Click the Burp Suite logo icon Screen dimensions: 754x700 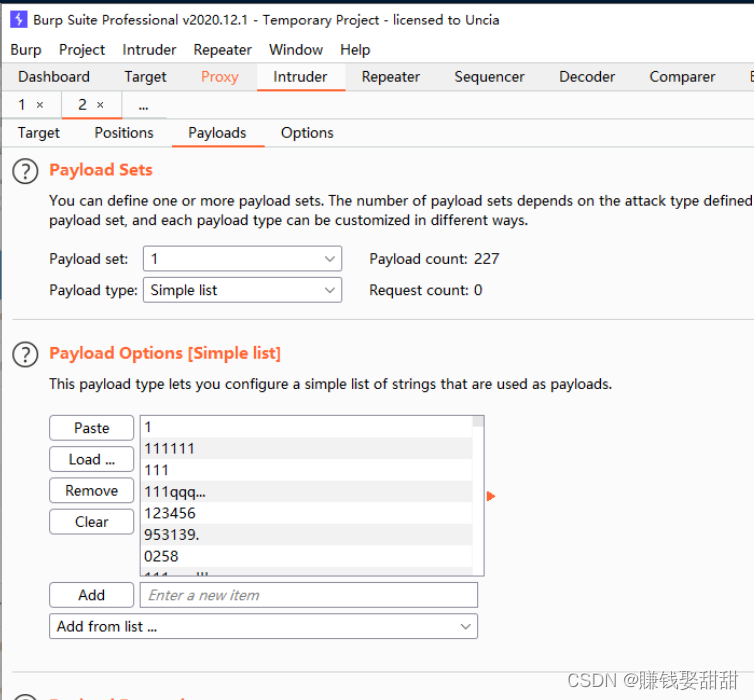coord(18,20)
